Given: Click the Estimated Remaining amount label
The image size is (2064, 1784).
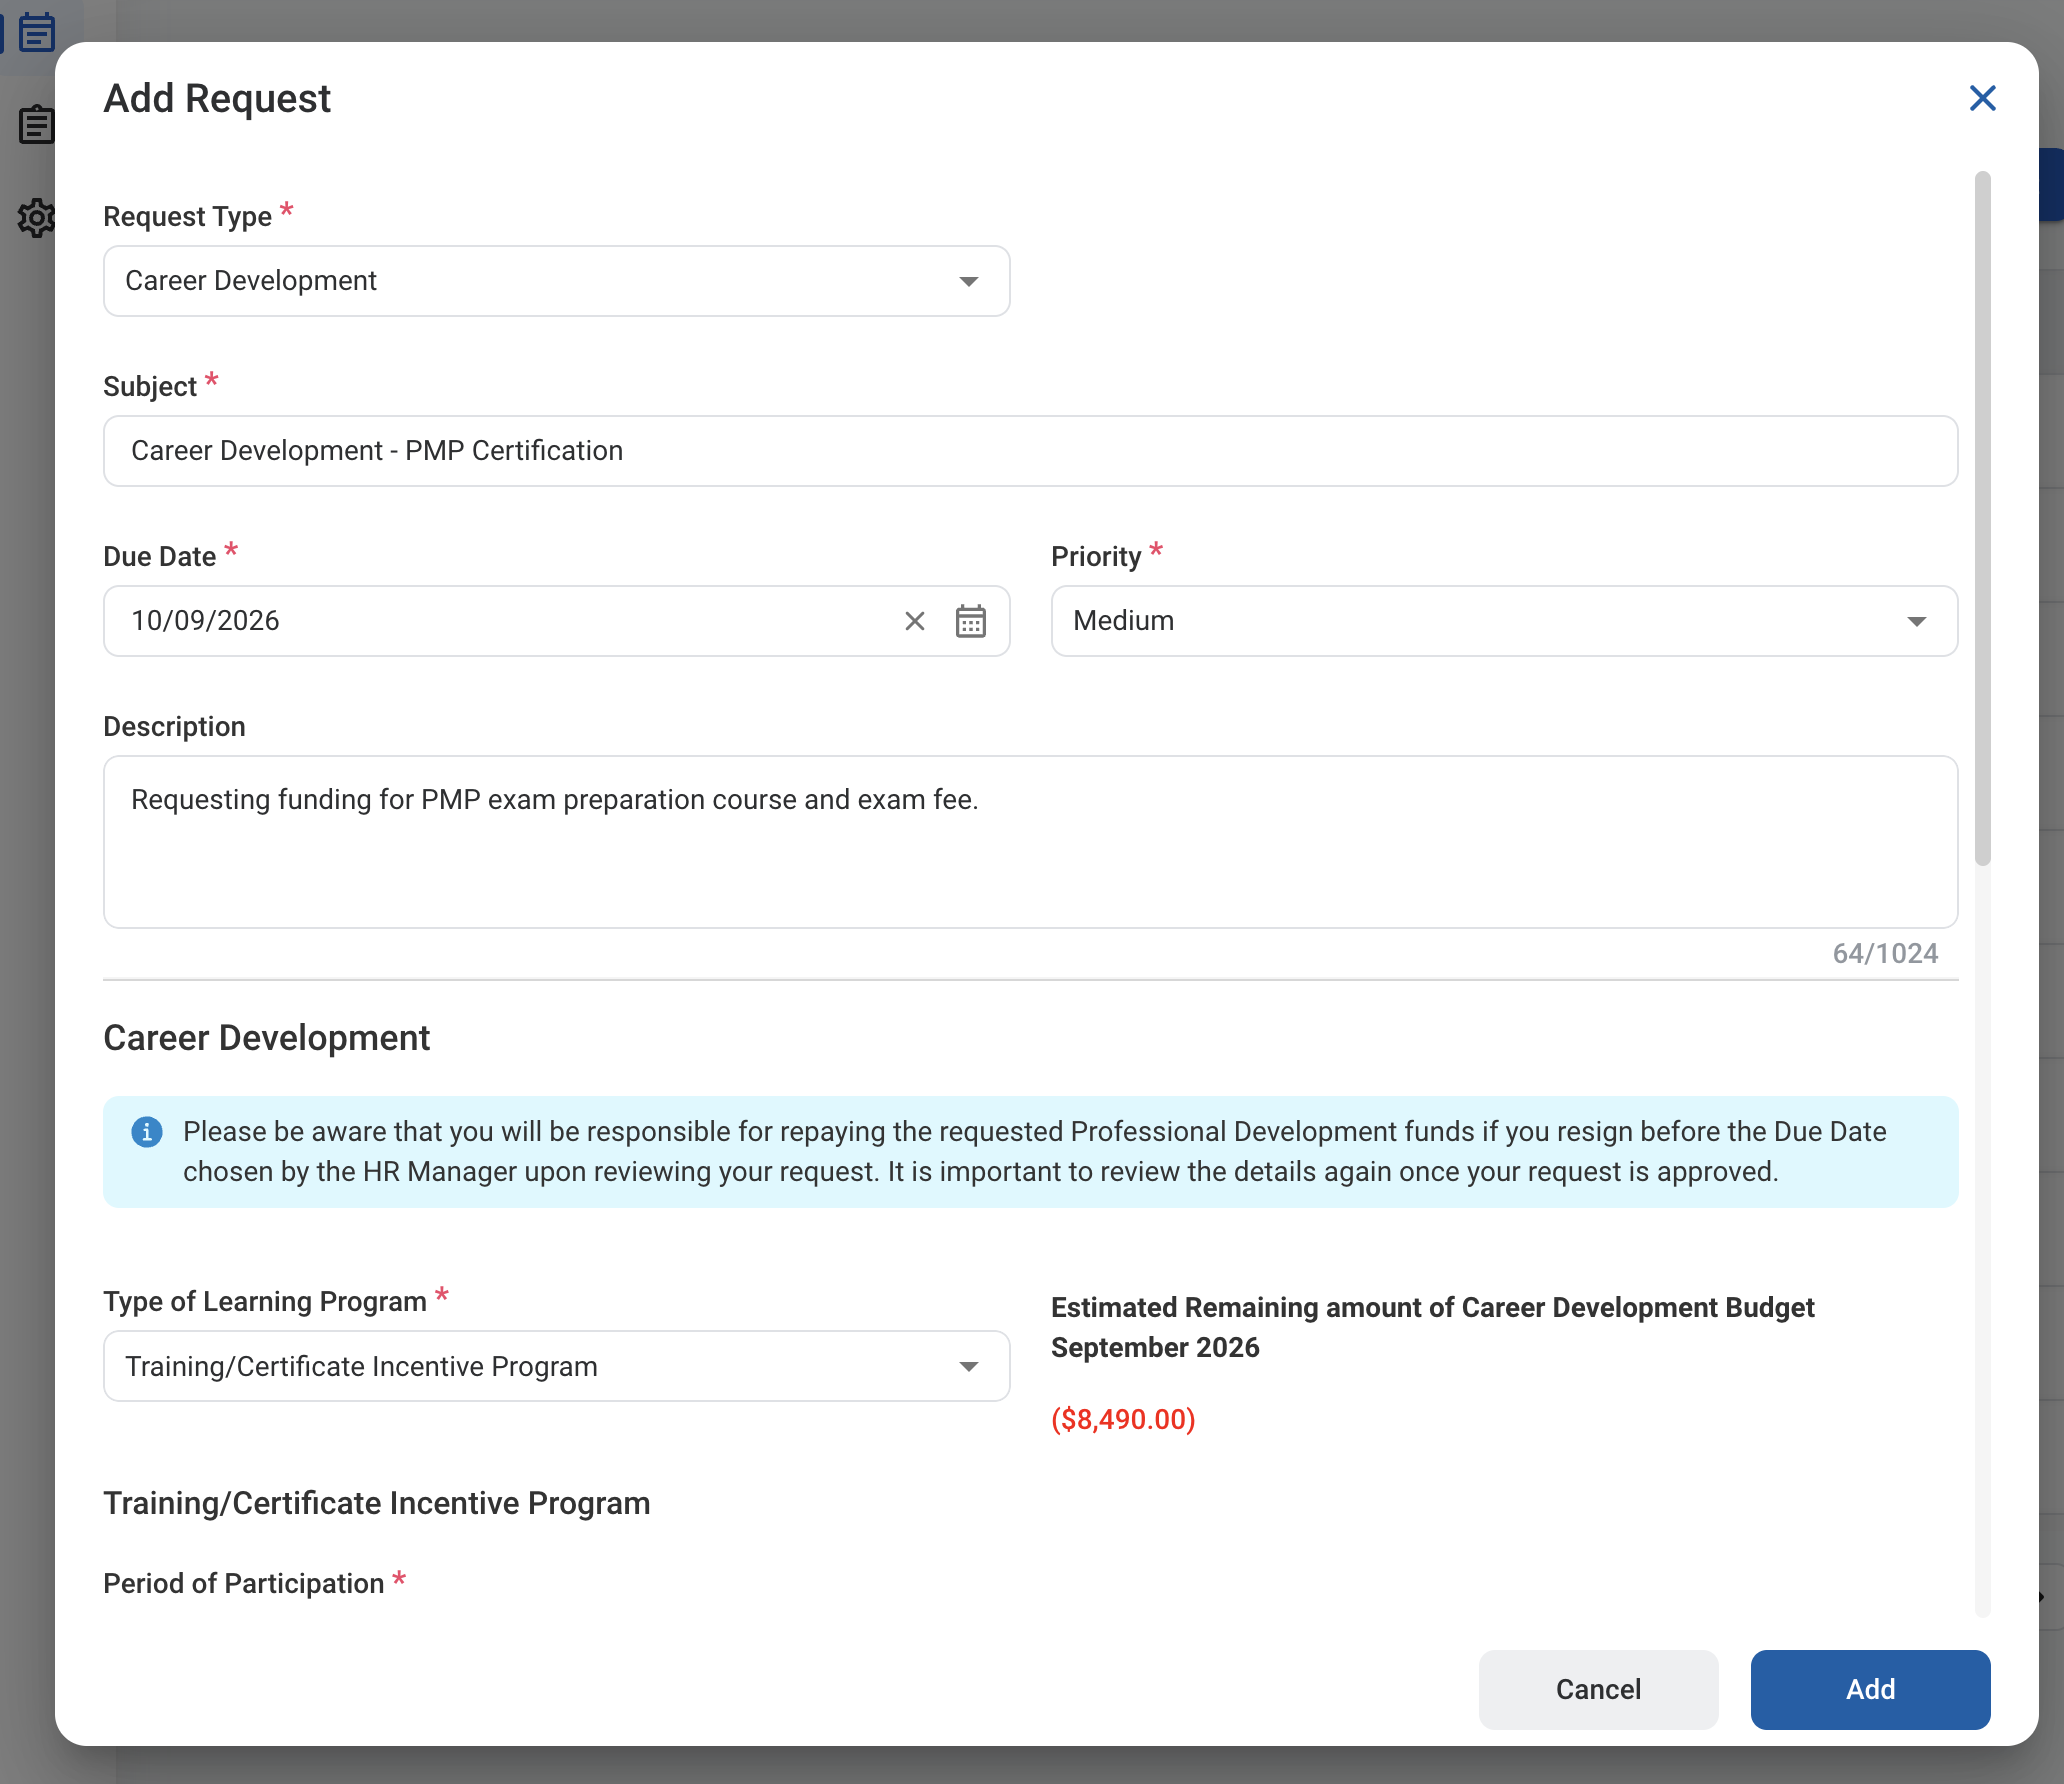Looking at the screenshot, I should [1432, 1327].
